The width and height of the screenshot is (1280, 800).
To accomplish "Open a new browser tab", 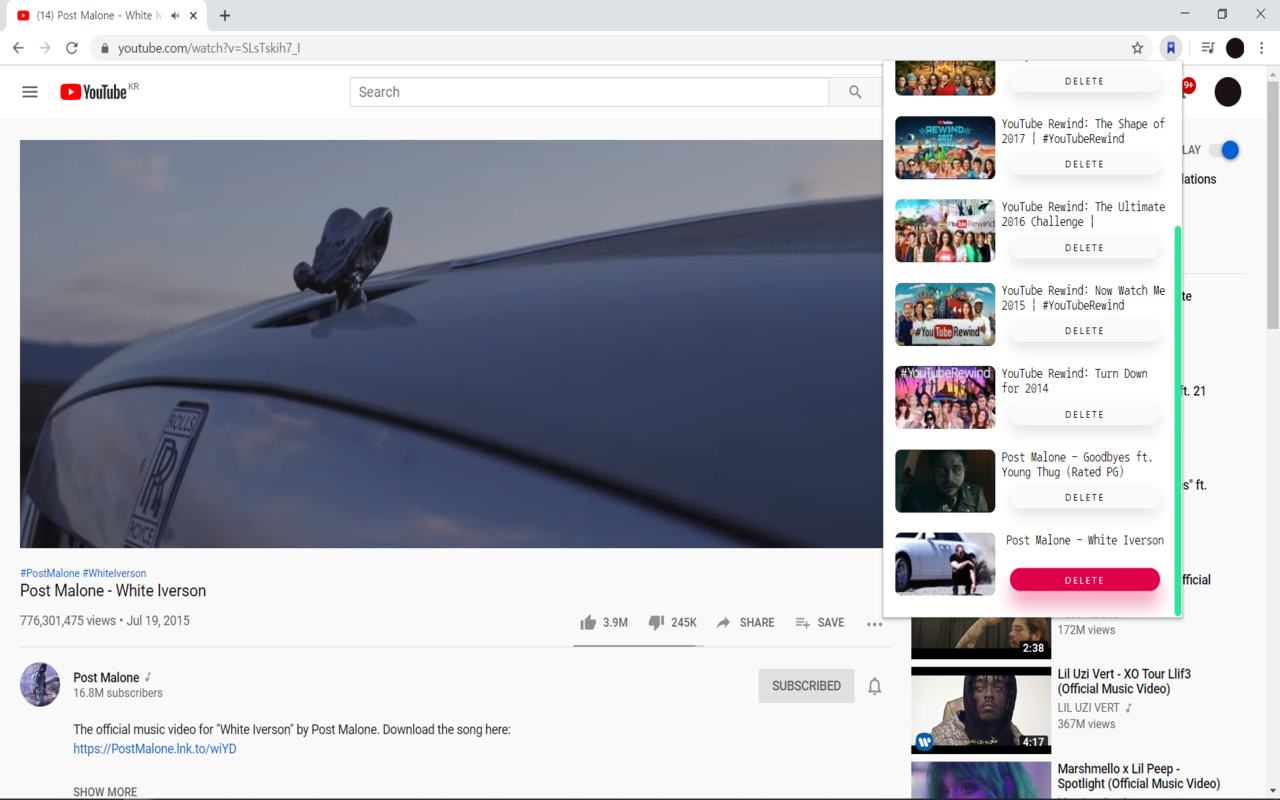I will click(225, 15).
